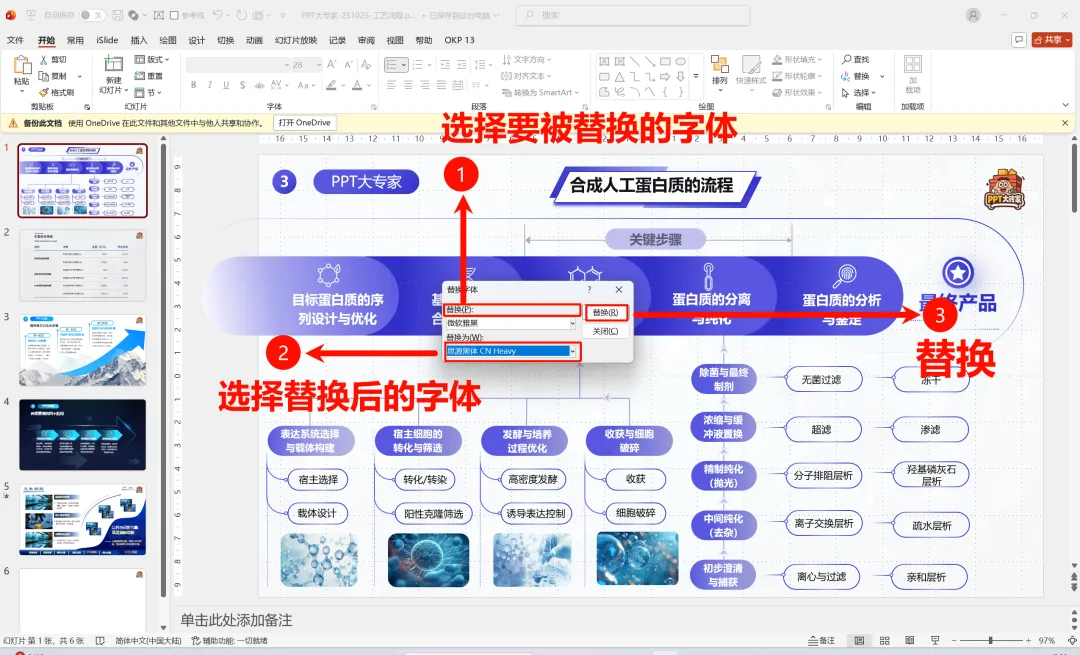
Task: Click the Text Shadow icon
Action: coord(242,85)
